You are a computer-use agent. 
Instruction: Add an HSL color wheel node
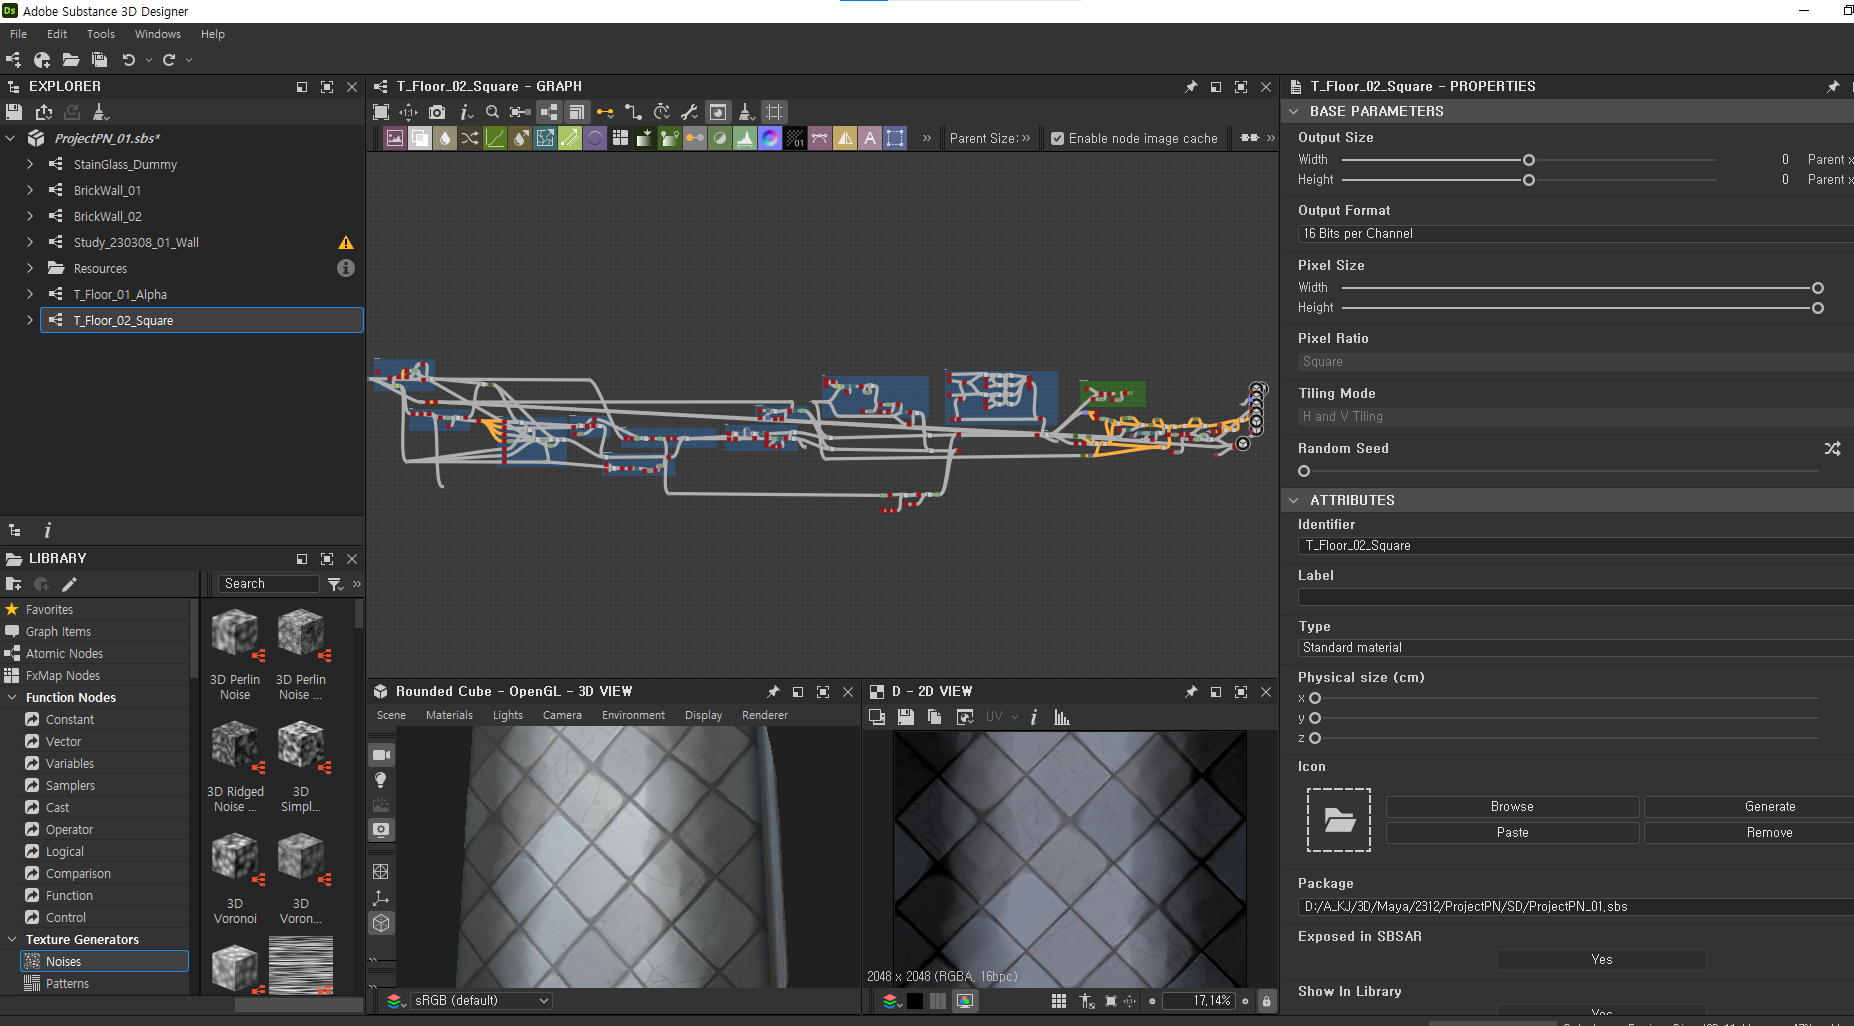pyautogui.click(x=770, y=138)
